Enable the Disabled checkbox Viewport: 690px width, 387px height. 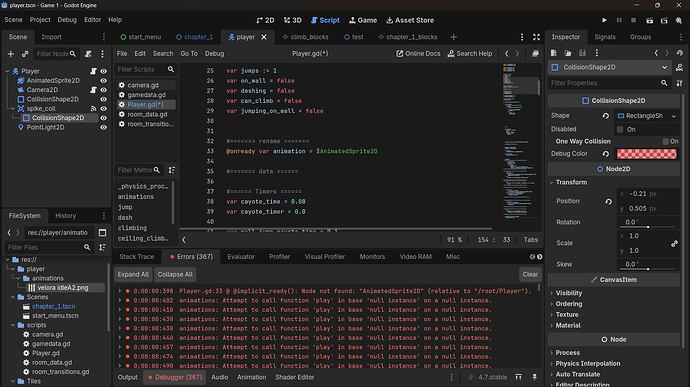[x=620, y=129]
